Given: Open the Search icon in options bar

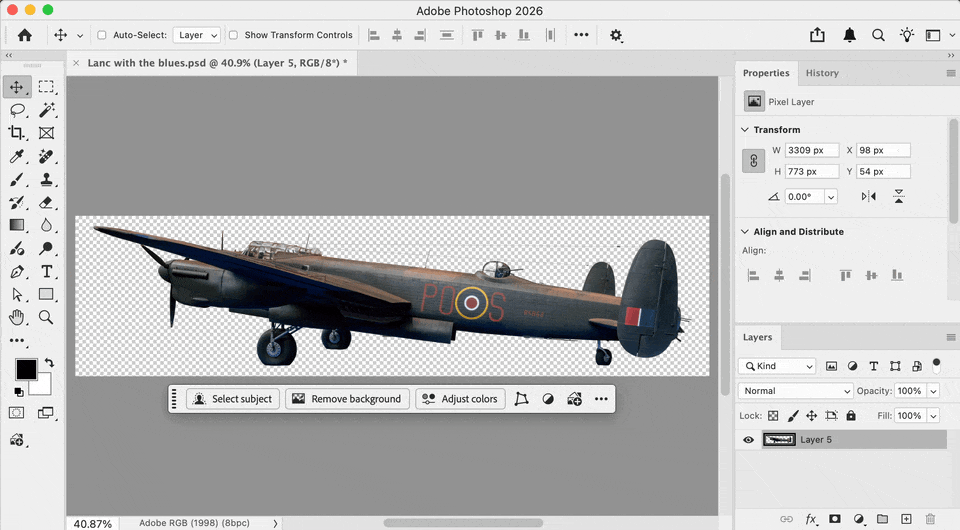Looking at the screenshot, I should click(878, 35).
